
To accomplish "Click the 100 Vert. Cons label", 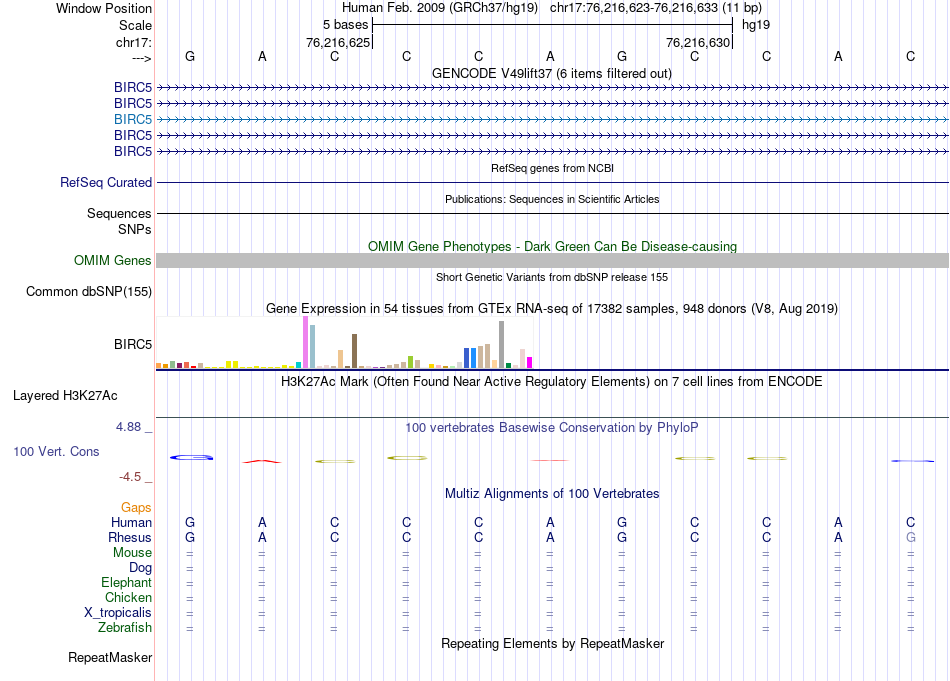I will [x=56, y=451].
